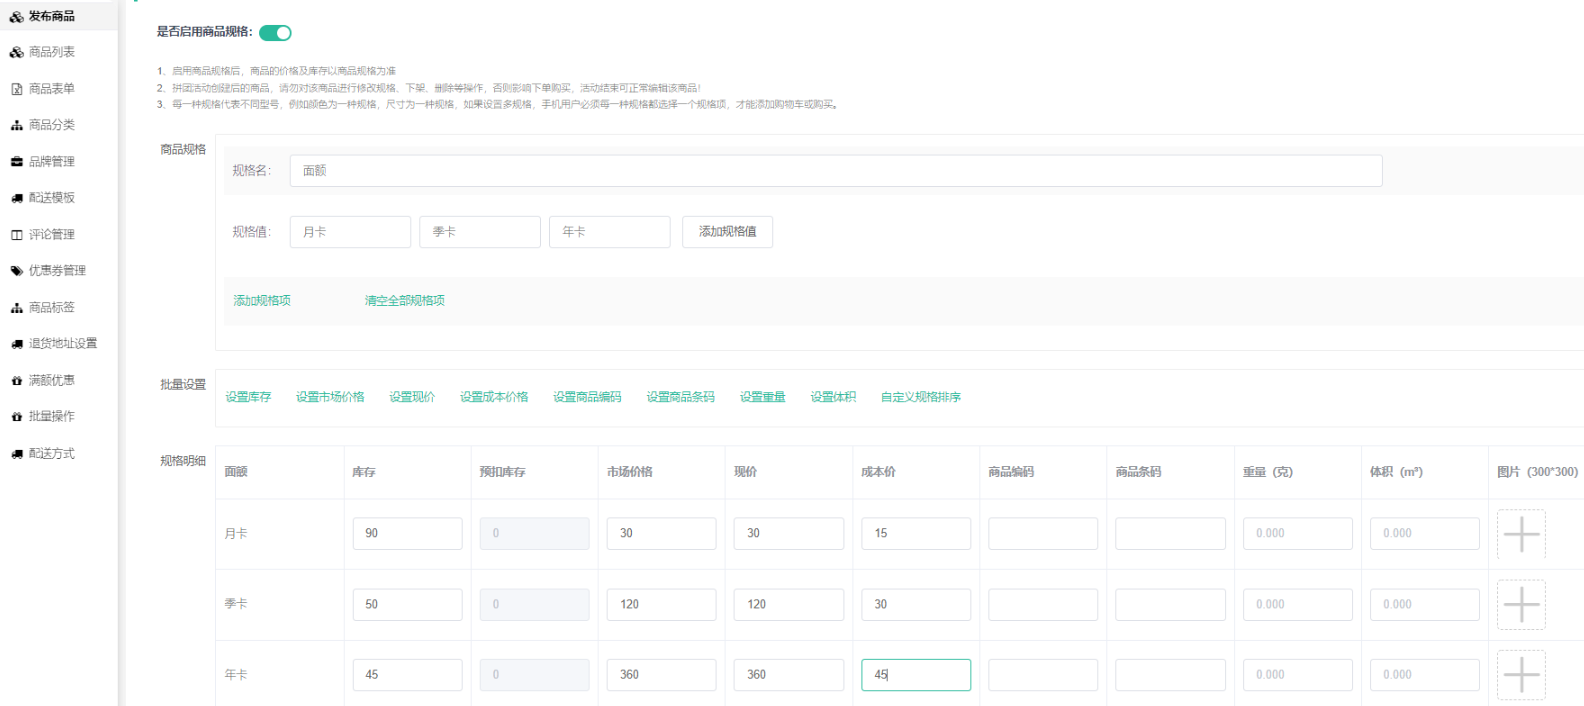Image resolution: width=1584 pixels, height=706 pixels.
Task: Open 配送模板 sidebar entry
Action: (51, 198)
